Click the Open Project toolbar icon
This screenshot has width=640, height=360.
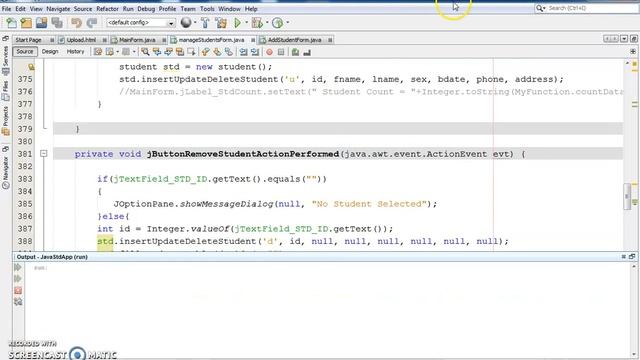pos(42,23)
